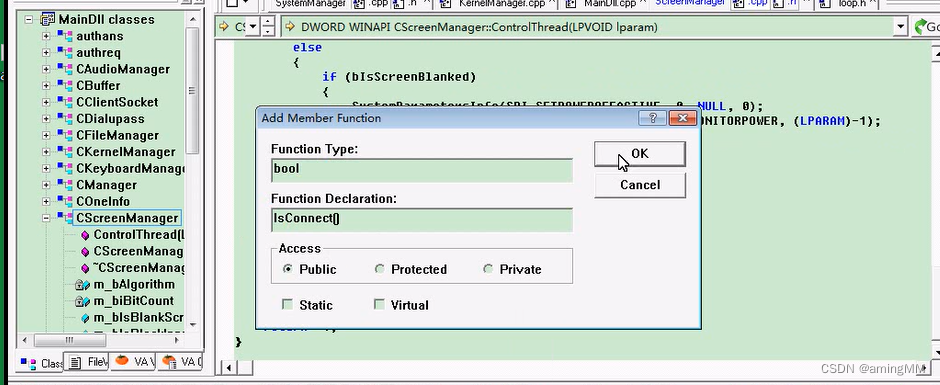Click the CAudioManager class icon
Viewport: 940px width, 385px height.
click(65, 70)
